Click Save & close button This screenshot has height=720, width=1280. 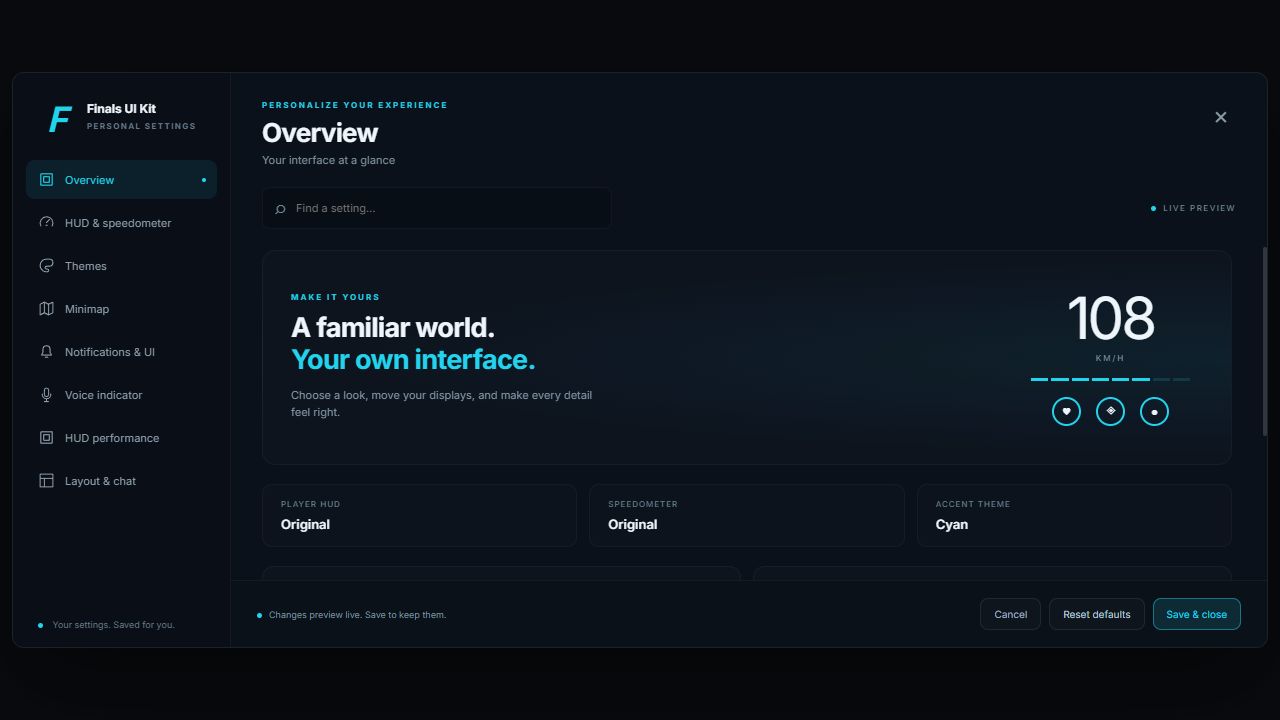click(x=1196, y=614)
